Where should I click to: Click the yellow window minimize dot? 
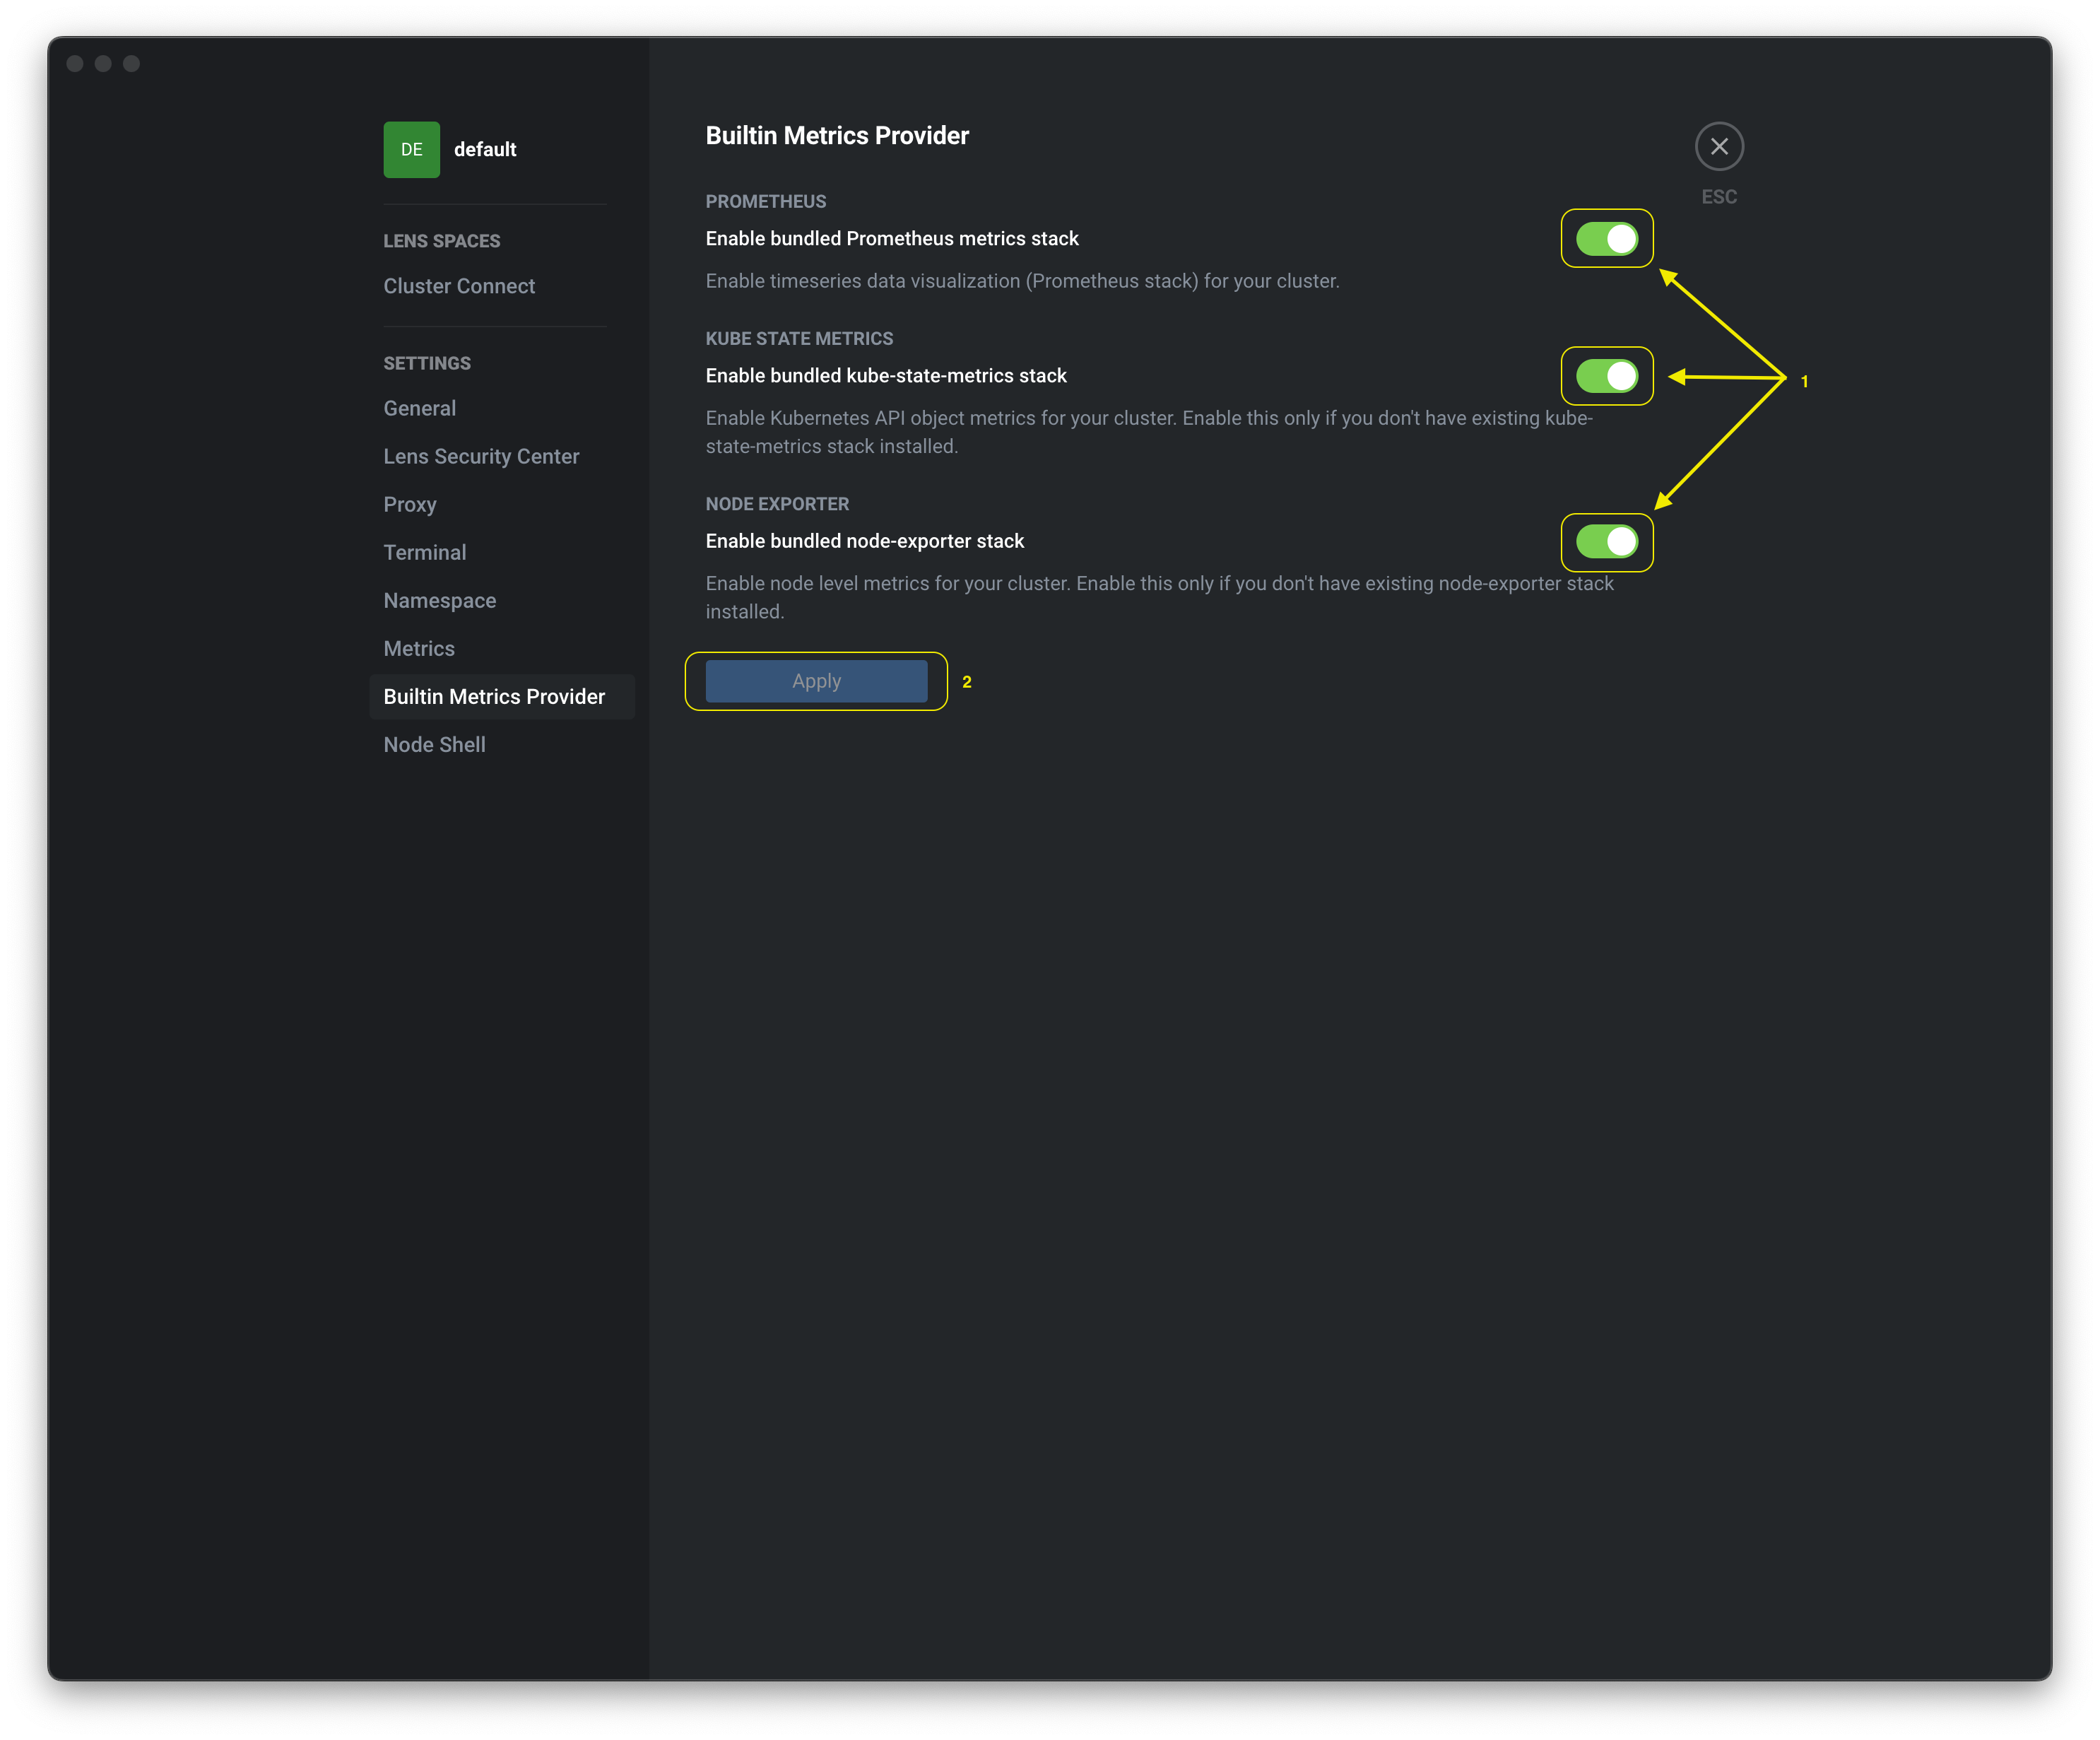[x=103, y=64]
